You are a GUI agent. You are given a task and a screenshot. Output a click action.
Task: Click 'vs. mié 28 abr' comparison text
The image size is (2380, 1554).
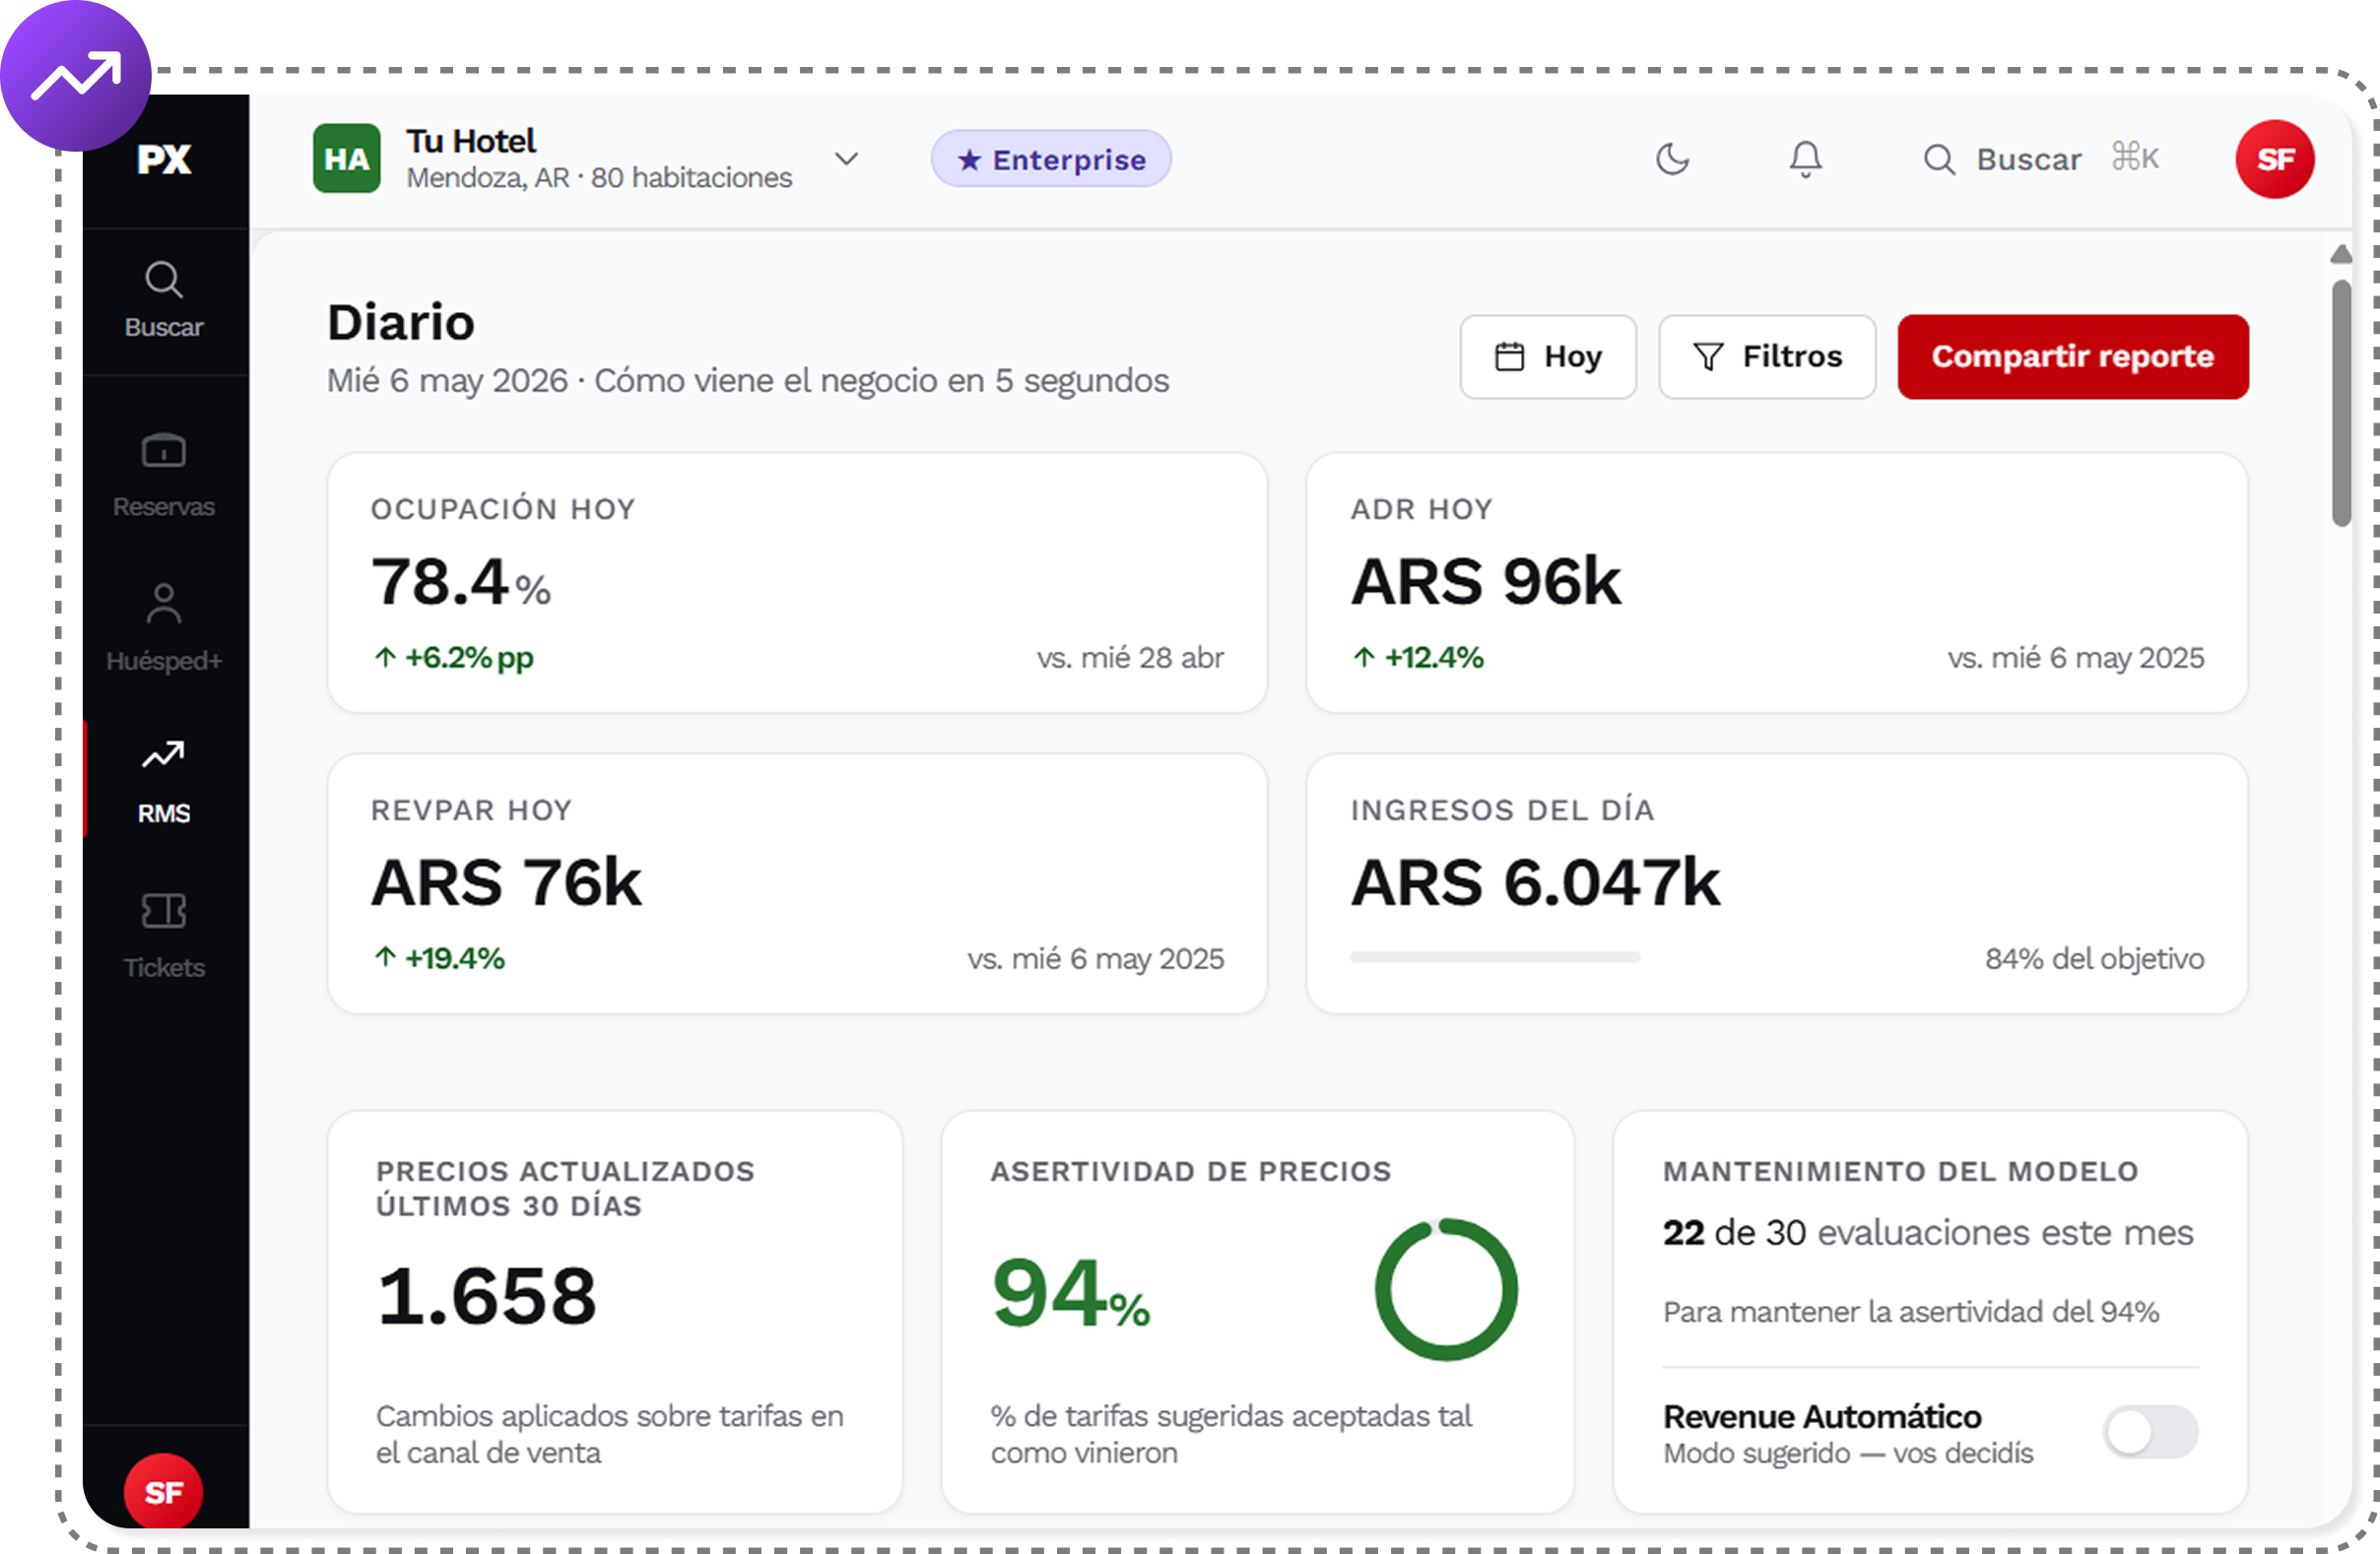coord(1130,658)
